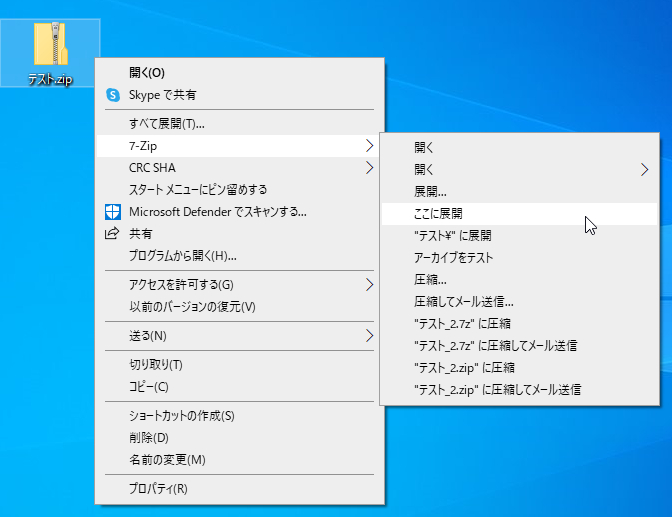This screenshot has height=517, width=672.
Task: Choose 圧縮... in 7-Zip submenu
Action: coord(519,280)
